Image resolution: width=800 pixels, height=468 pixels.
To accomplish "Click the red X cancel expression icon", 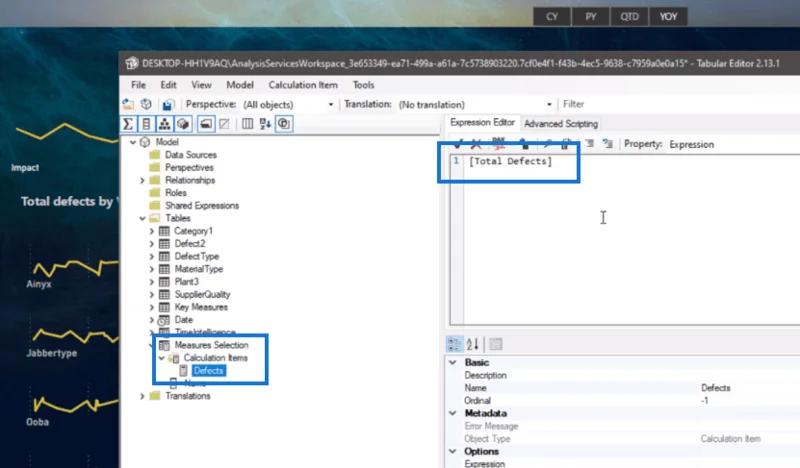I will pyautogui.click(x=476, y=144).
